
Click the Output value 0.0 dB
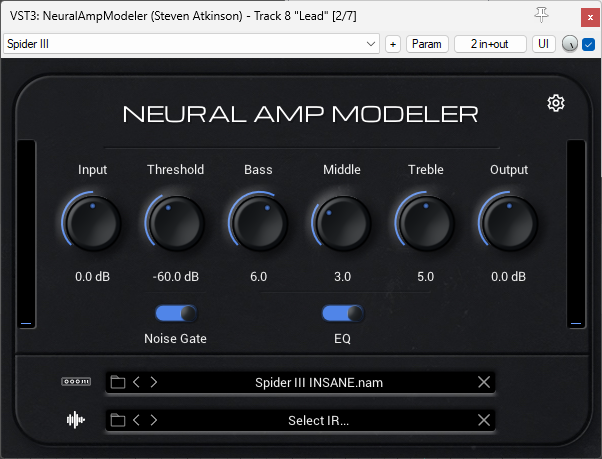[x=508, y=277]
